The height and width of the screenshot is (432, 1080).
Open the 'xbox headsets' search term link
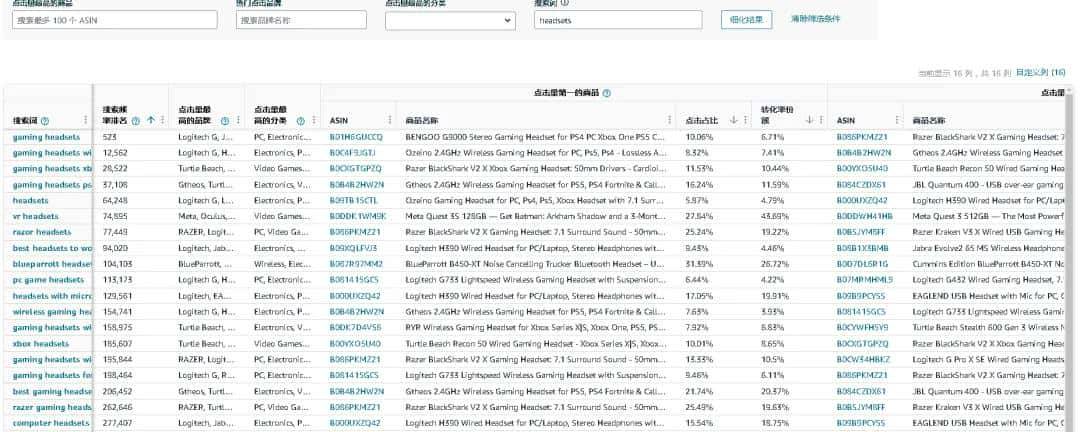click(41, 344)
